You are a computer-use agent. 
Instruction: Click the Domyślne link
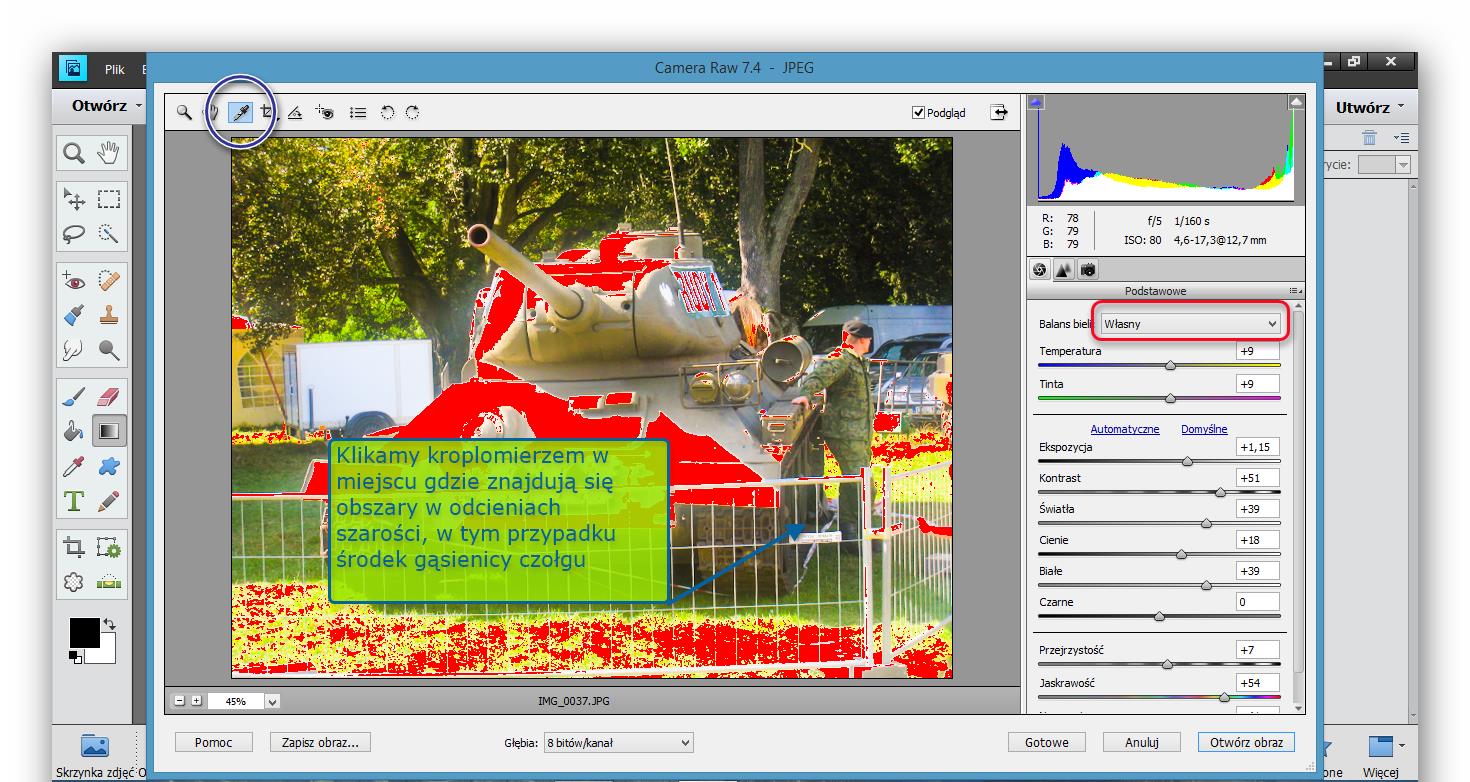pyautogui.click(x=1204, y=429)
